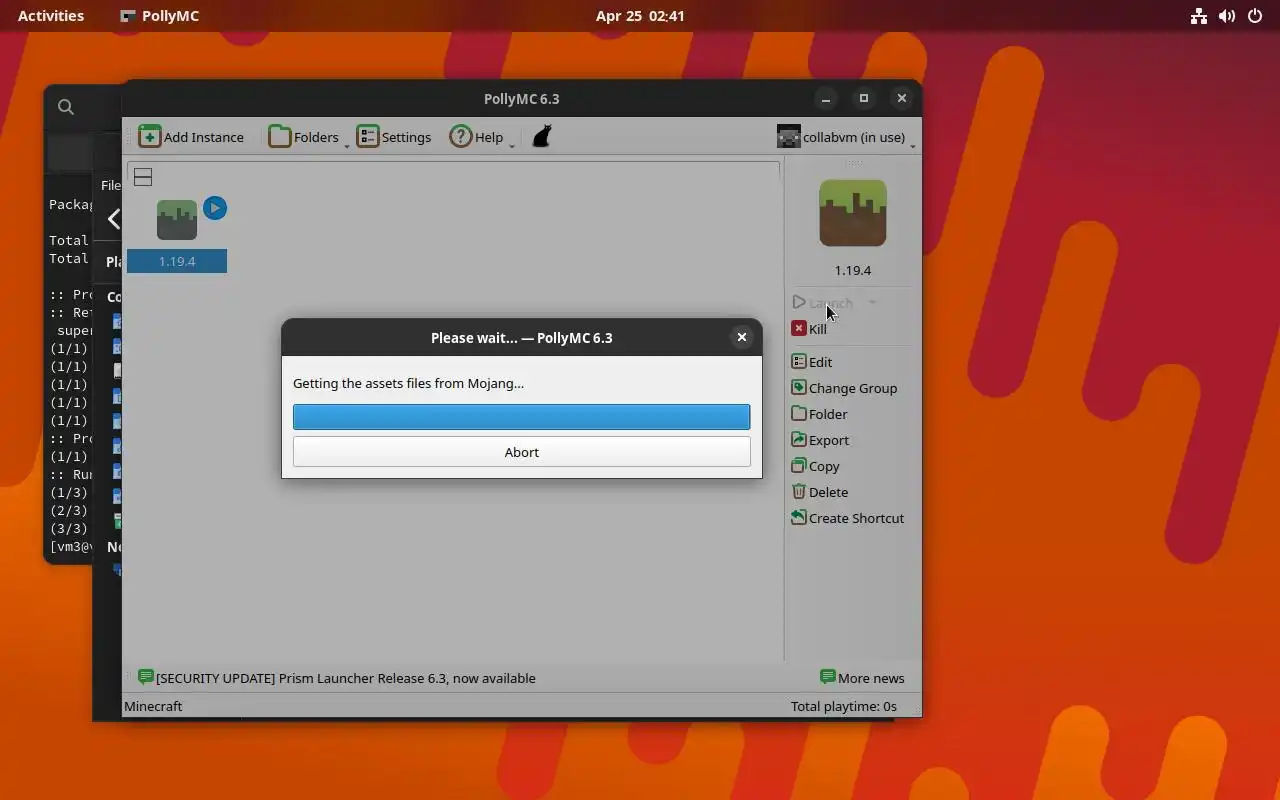Screen dimensions: 1280x800
Task: Click the 1.19.4 name in side panel
Action: point(853,270)
